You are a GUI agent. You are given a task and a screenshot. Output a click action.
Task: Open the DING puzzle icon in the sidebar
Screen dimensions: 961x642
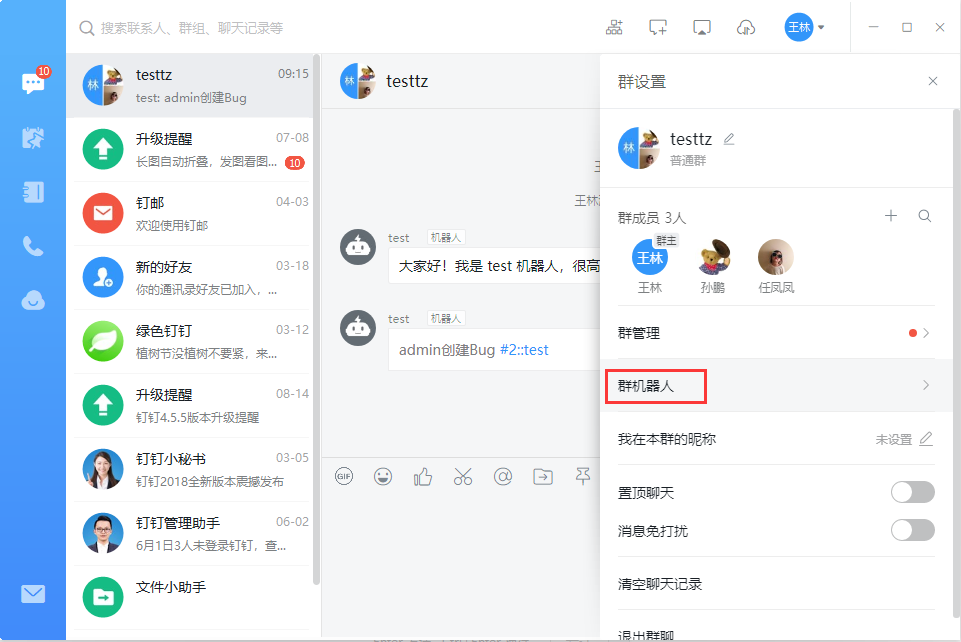click(33, 138)
